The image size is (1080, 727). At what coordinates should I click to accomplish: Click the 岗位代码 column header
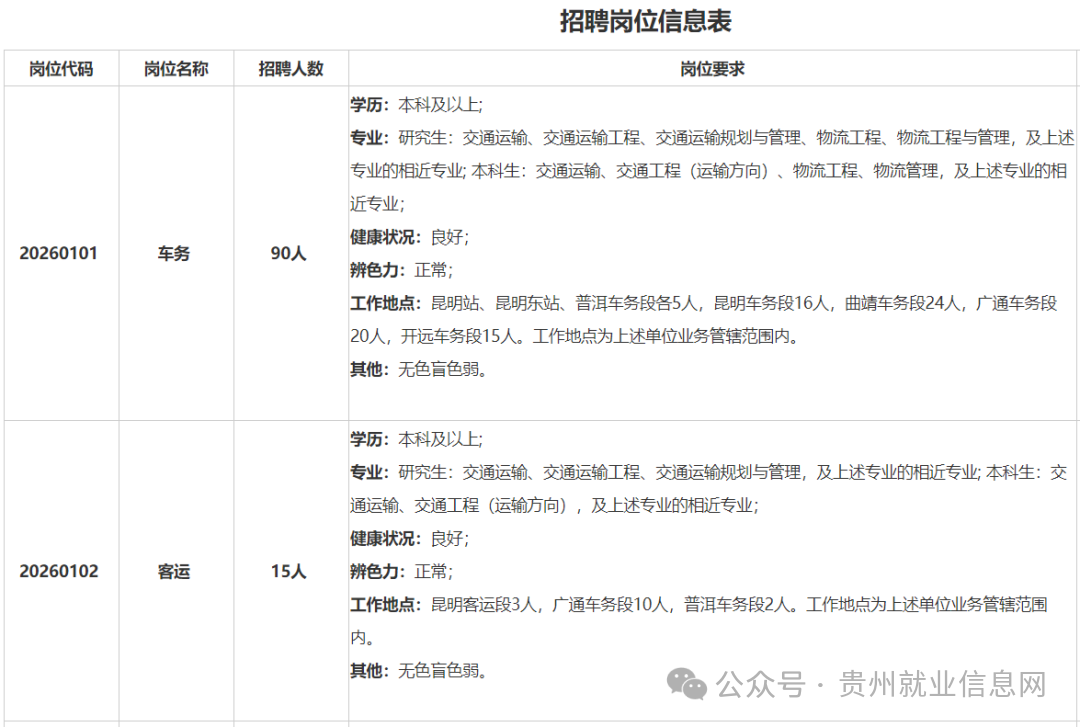(61, 69)
